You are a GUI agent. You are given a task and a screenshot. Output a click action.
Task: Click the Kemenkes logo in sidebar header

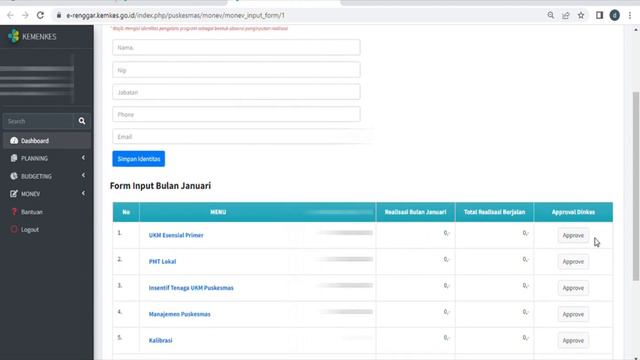[x=13, y=36]
